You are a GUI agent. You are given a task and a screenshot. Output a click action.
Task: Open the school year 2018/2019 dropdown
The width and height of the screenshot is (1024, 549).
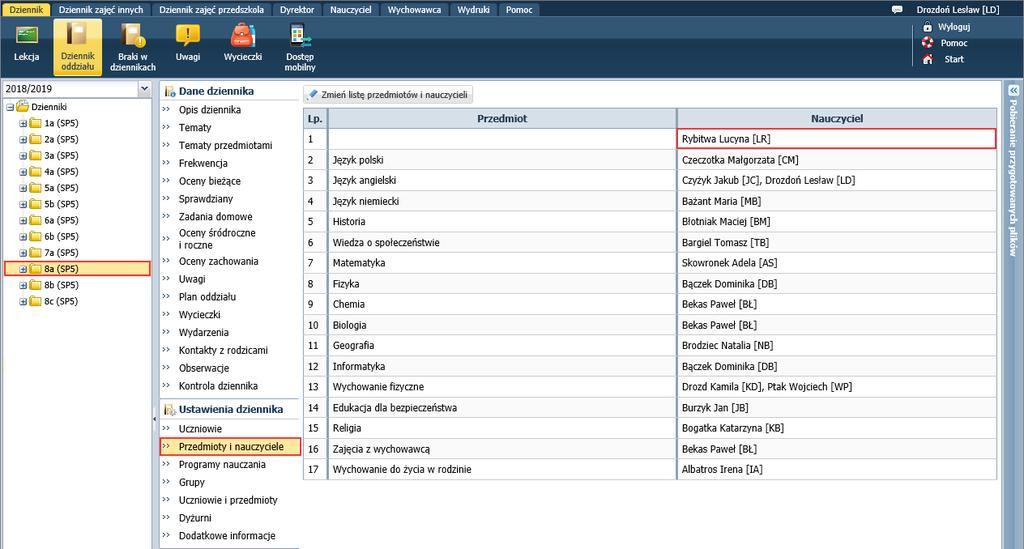point(144,89)
